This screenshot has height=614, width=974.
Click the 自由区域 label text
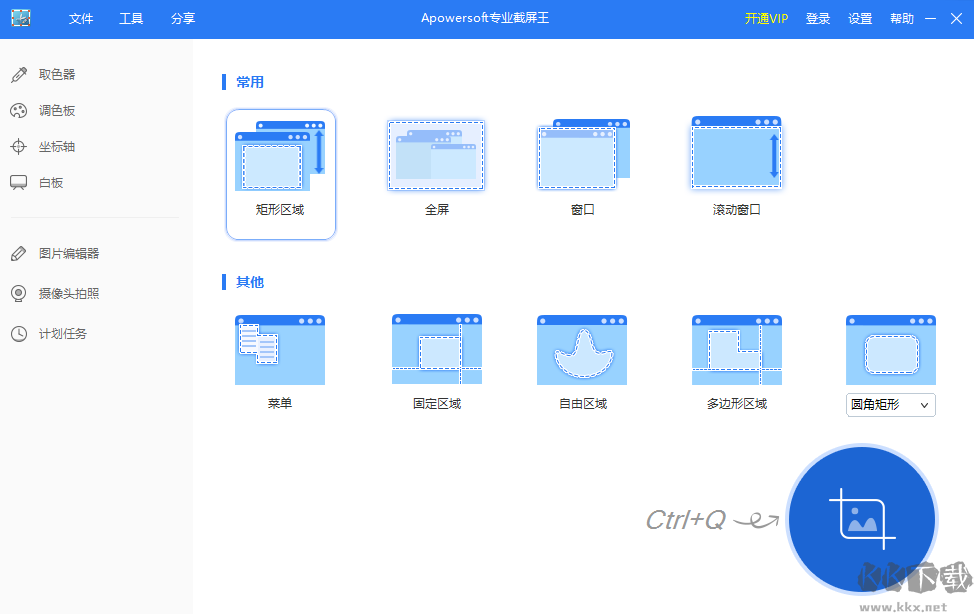point(583,404)
